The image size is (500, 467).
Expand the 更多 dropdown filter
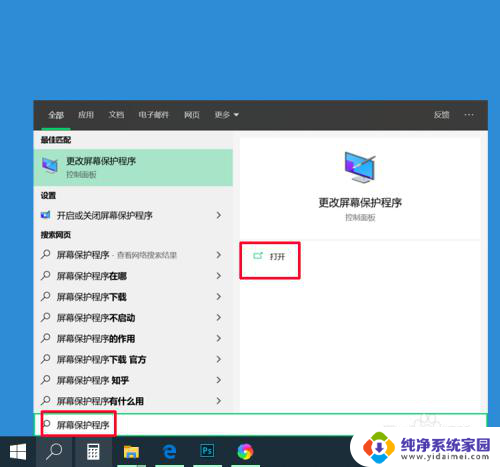227,115
